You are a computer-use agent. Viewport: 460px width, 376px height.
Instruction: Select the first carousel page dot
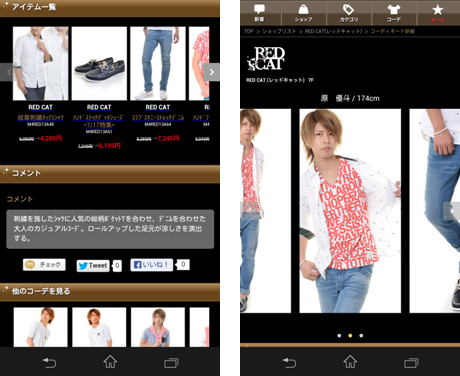(x=339, y=336)
